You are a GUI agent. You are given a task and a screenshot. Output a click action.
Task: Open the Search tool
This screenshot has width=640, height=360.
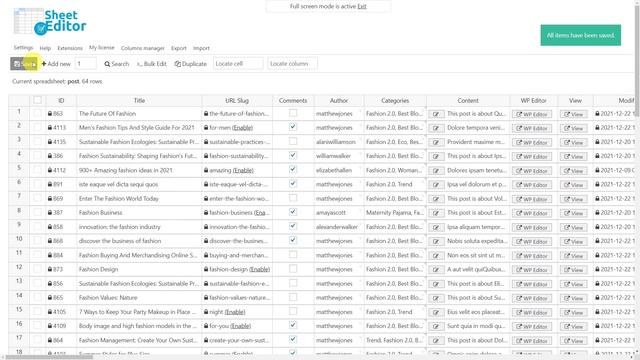point(116,64)
